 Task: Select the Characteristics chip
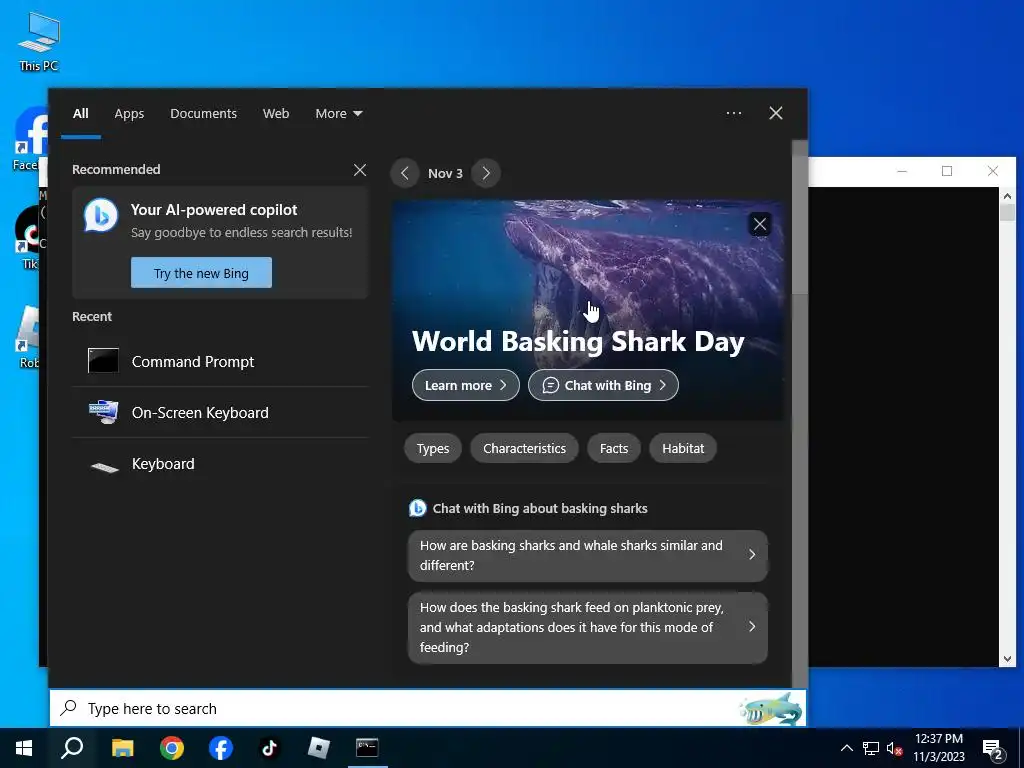point(524,449)
